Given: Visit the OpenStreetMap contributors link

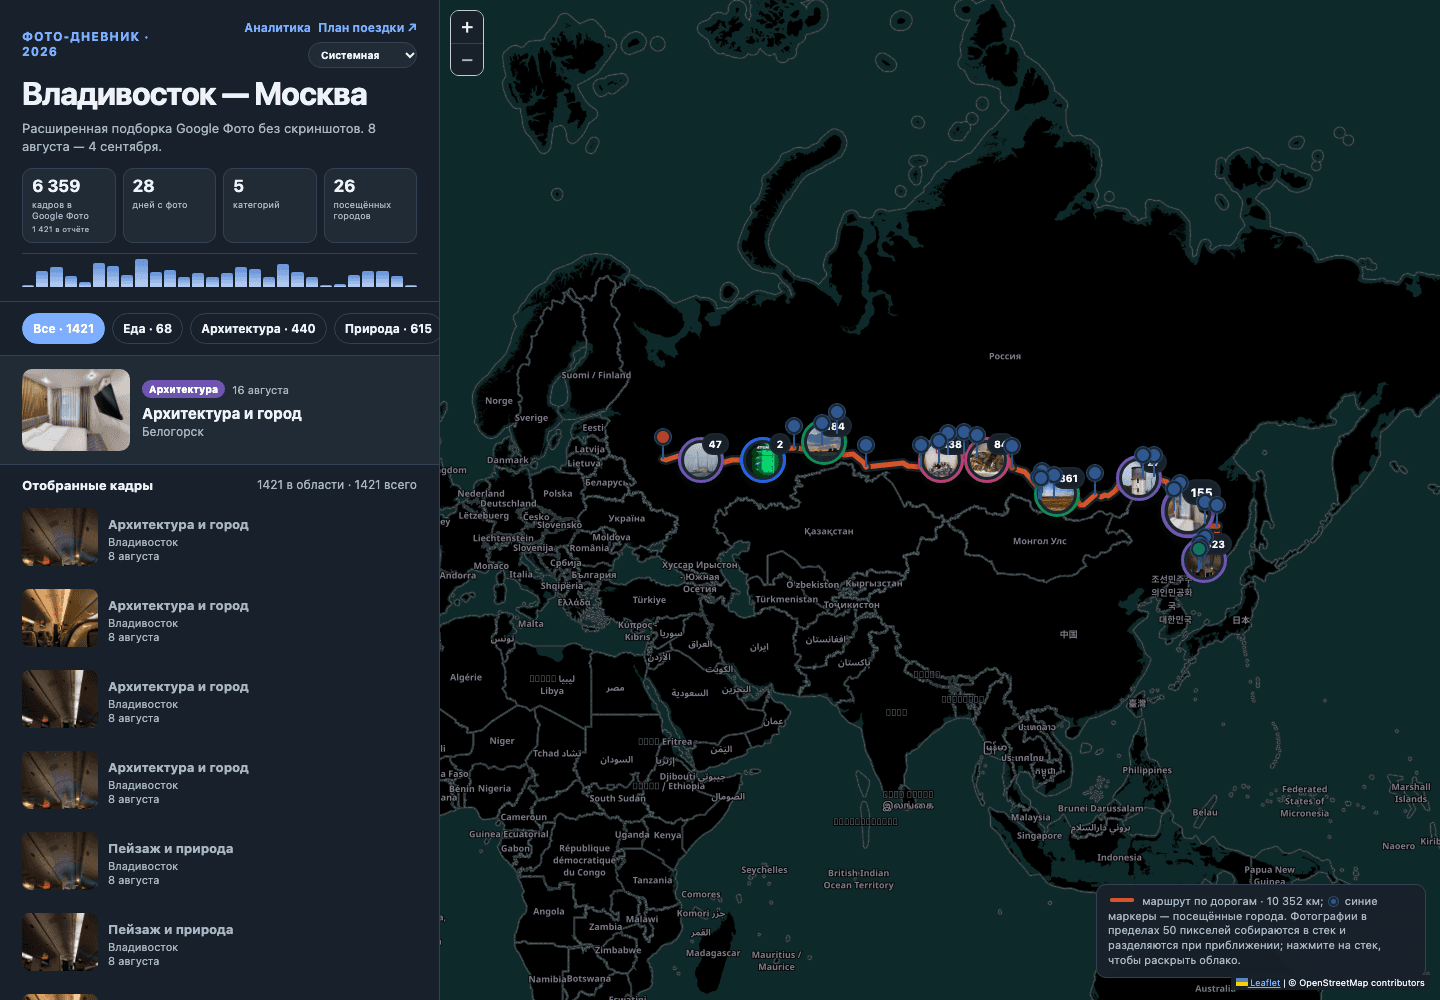Looking at the screenshot, I should click(x=1362, y=983).
